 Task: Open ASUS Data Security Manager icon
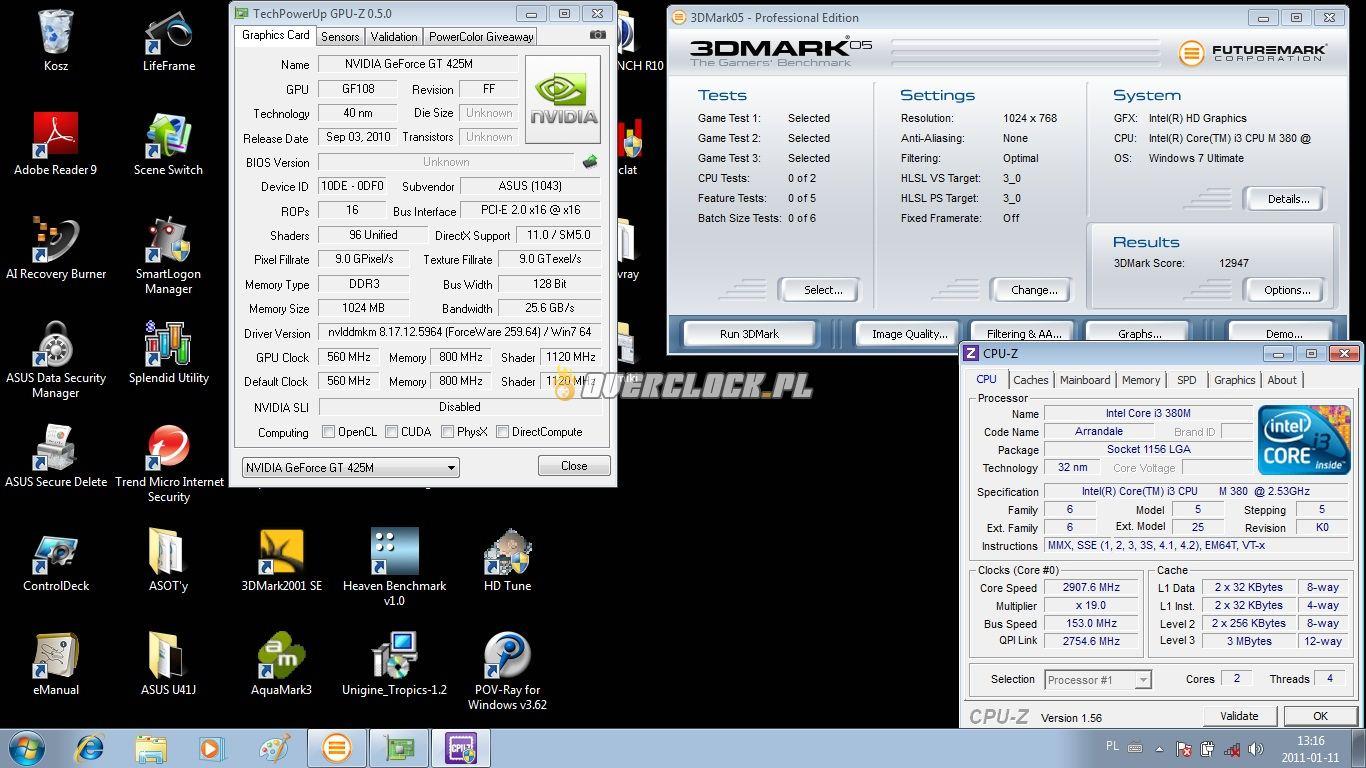(x=56, y=359)
